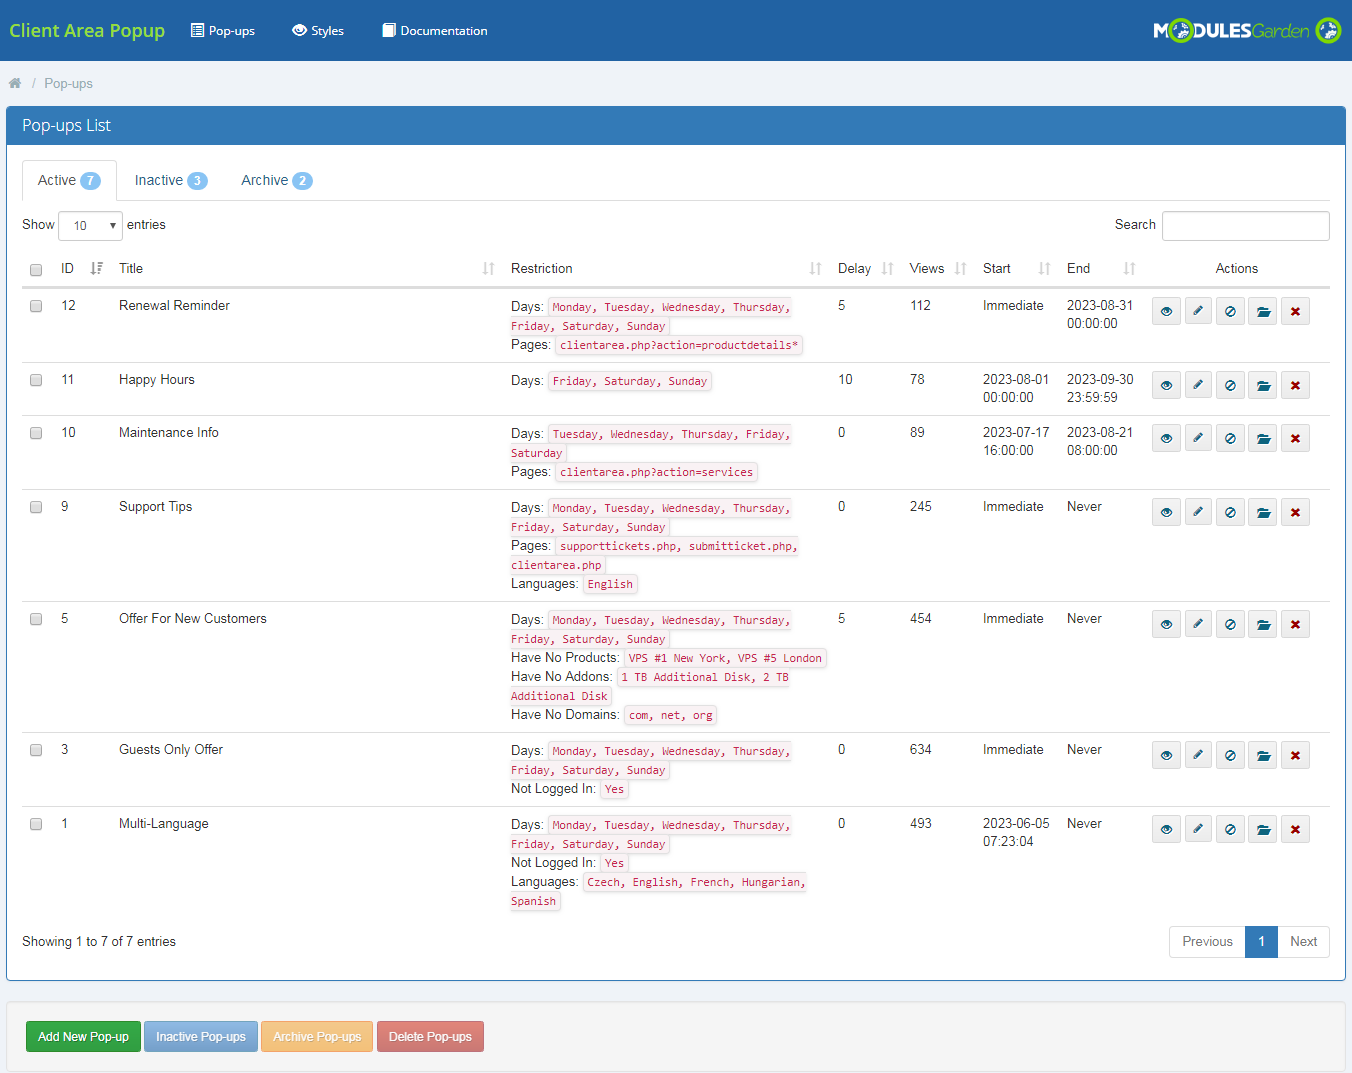This screenshot has height=1073, width=1352.
Task: Open the Documentation menu item
Action: [434, 30]
